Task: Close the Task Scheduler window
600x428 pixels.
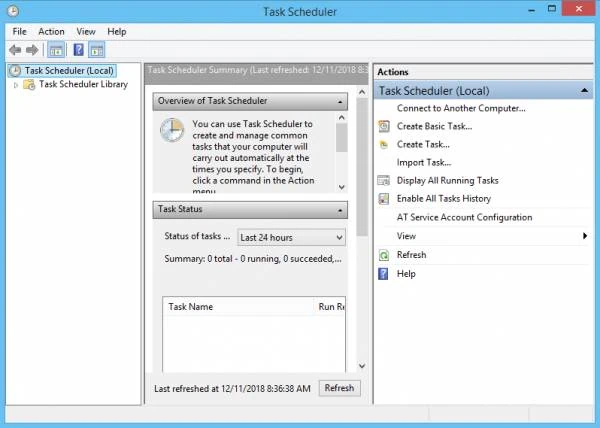Action: pos(579,9)
